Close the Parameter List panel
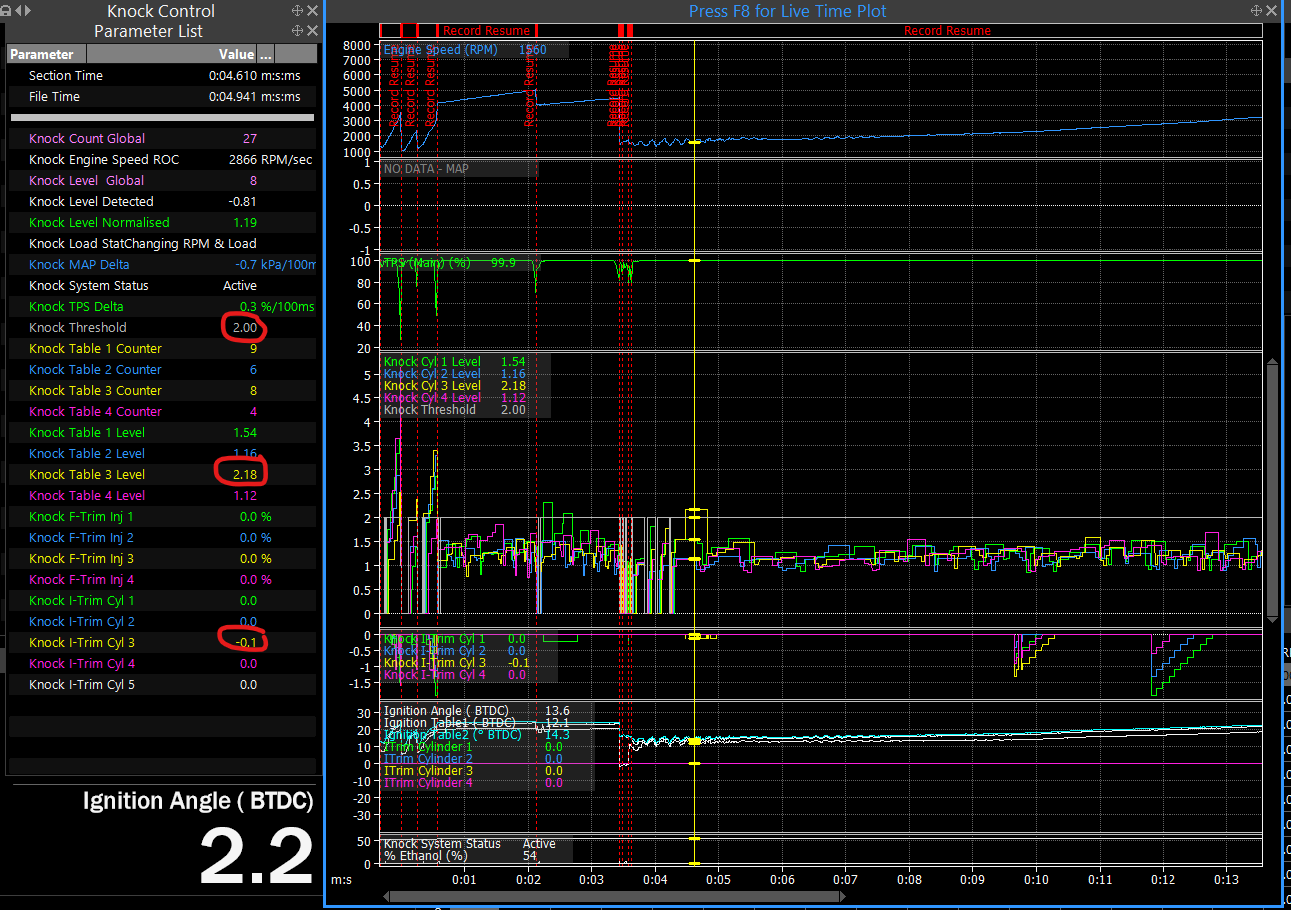Image resolution: width=1291 pixels, height=910 pixels. coord(313,31)
